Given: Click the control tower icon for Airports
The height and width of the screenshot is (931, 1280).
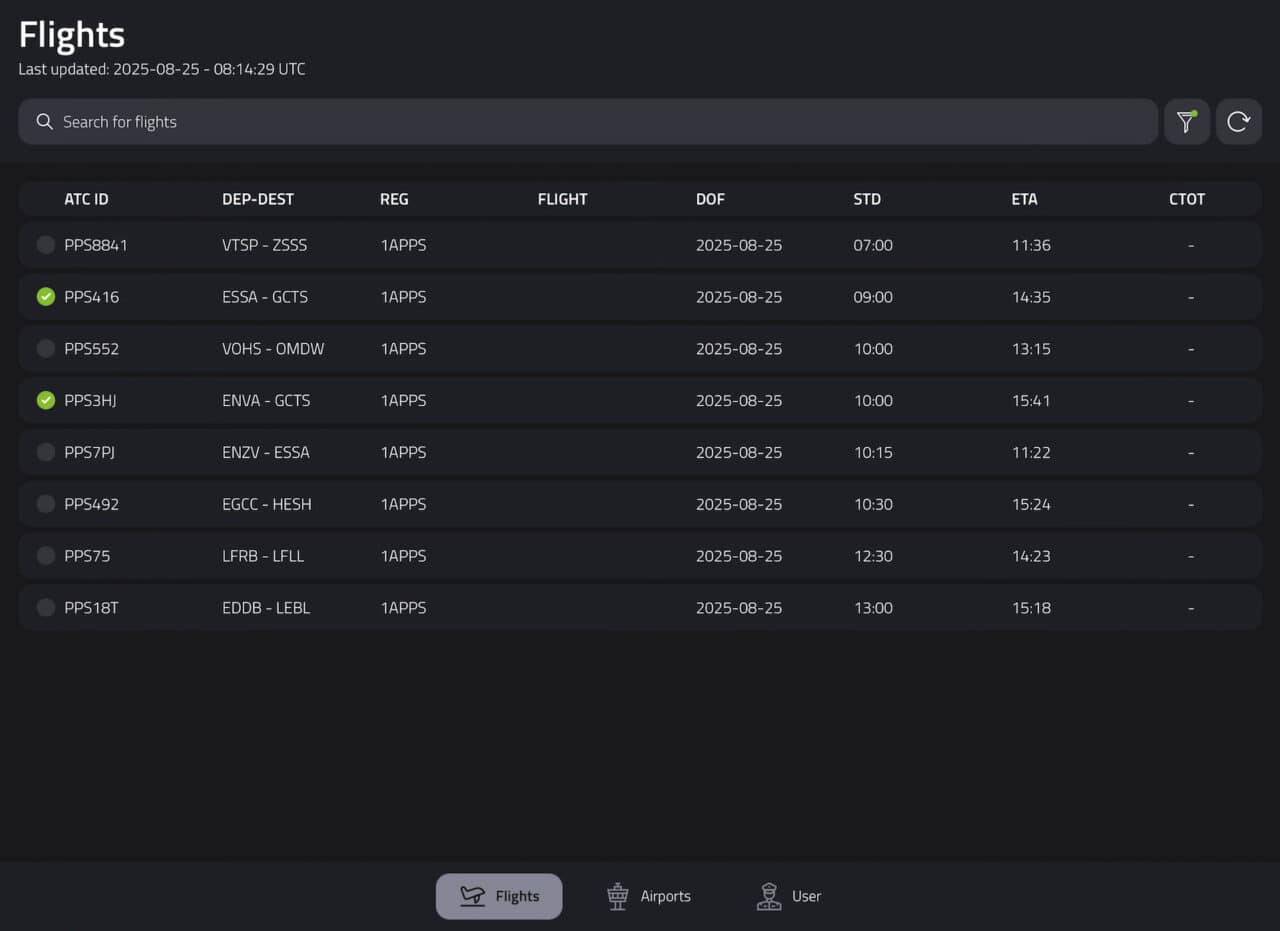Looking at the screenshot, I should [x=617, y=895].
